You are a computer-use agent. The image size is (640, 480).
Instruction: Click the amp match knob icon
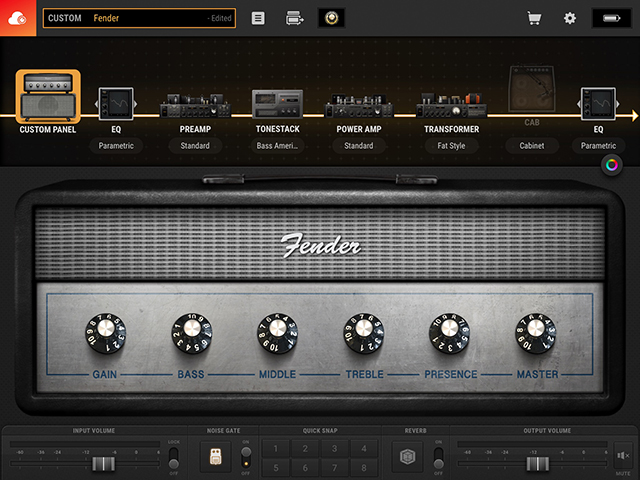(x=331, y=18)
